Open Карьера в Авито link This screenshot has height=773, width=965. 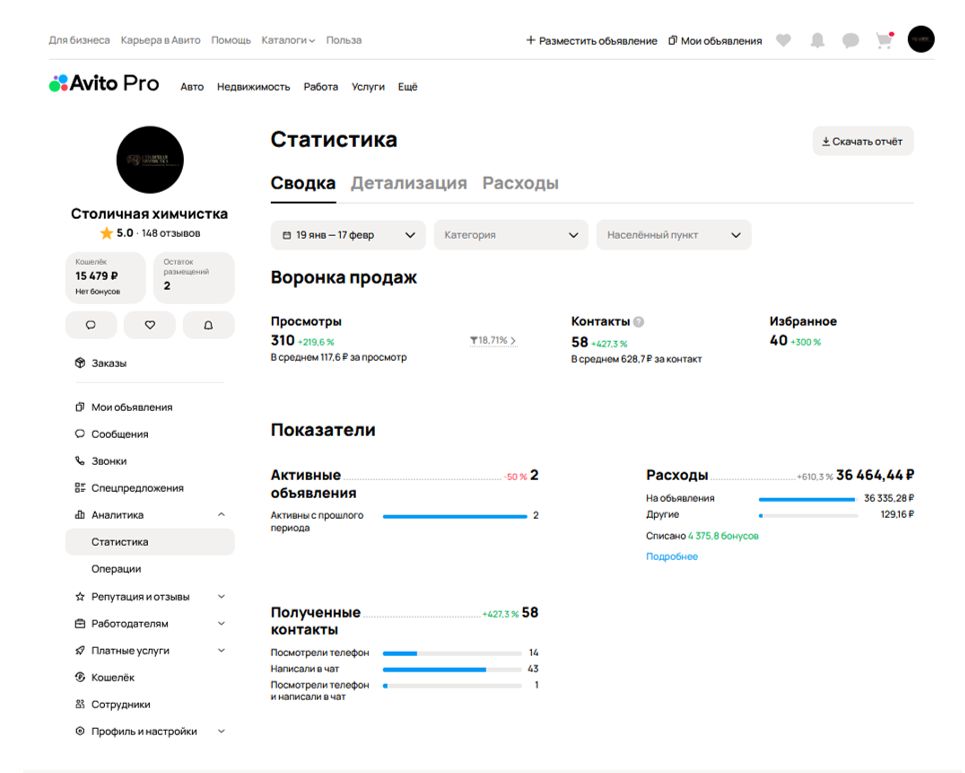point(161,40)
